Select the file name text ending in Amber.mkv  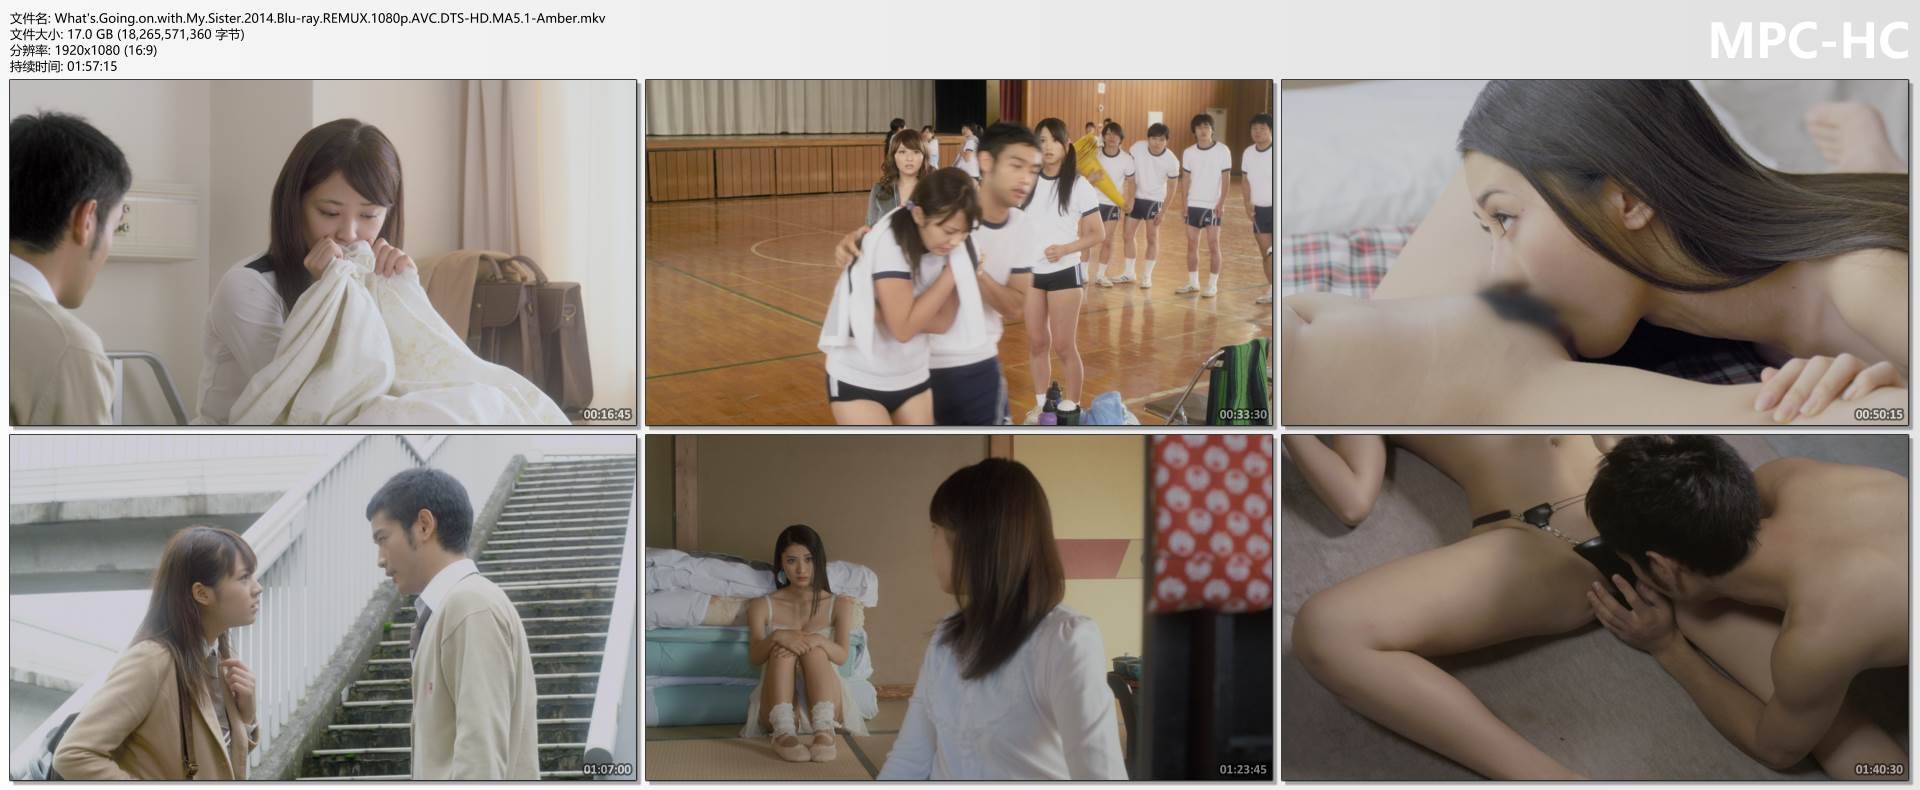point(307,18)
